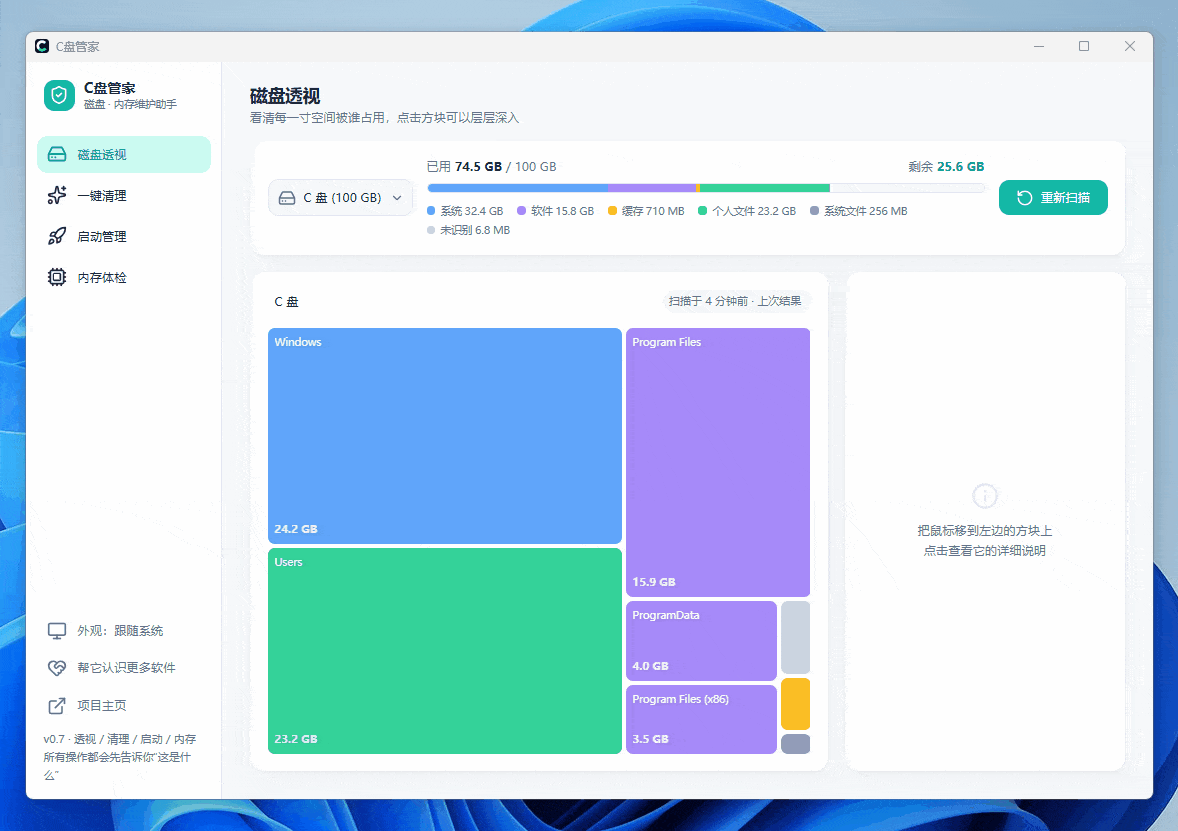
Task: Click the small slate-gray treemap block
Action: pos(796,744)
